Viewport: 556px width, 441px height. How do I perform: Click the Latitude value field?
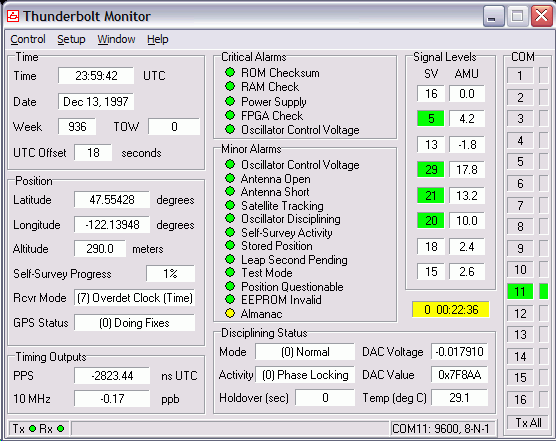tap(112, 200)
